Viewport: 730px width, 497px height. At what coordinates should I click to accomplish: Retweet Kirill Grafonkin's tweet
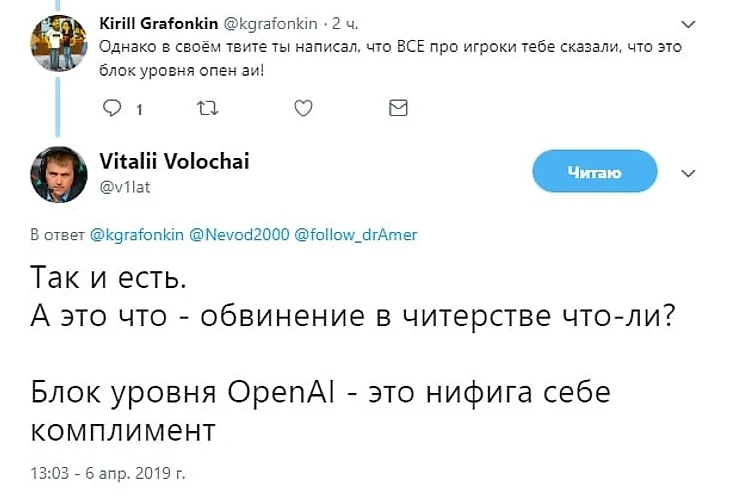pyautogui.click(x=207, y=108)
